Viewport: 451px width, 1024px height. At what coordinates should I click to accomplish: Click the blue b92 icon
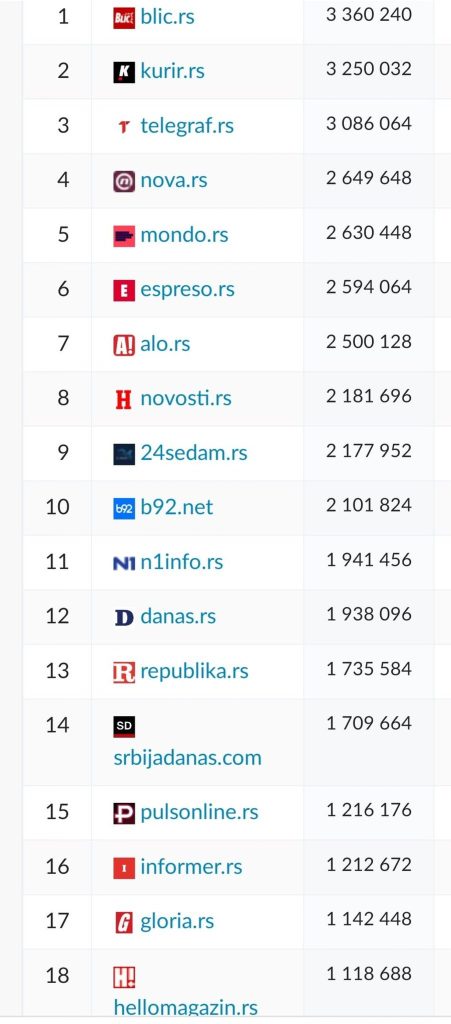click(x=124, y=508)
